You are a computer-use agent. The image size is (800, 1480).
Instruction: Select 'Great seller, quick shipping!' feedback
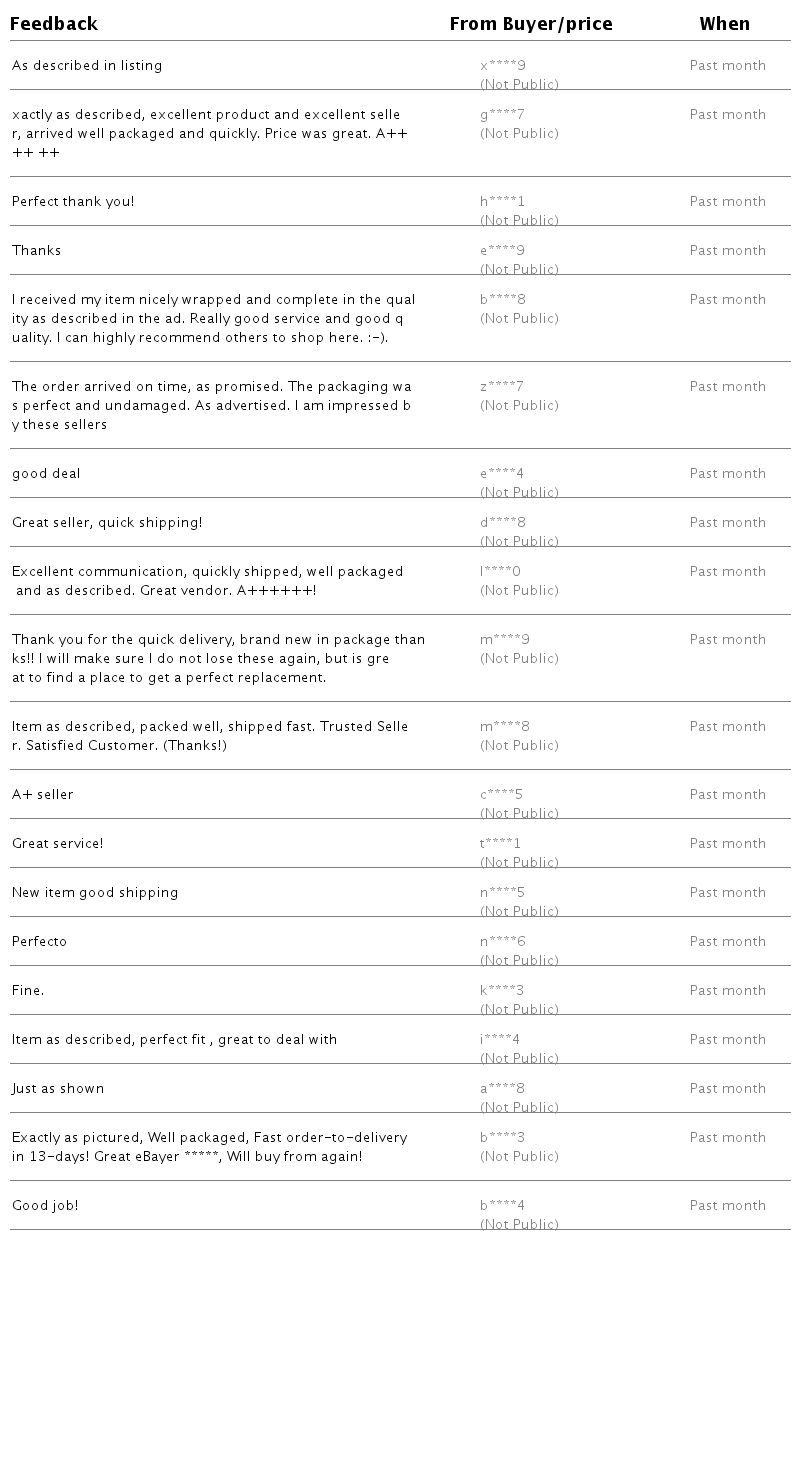click(x=107, y=523)
